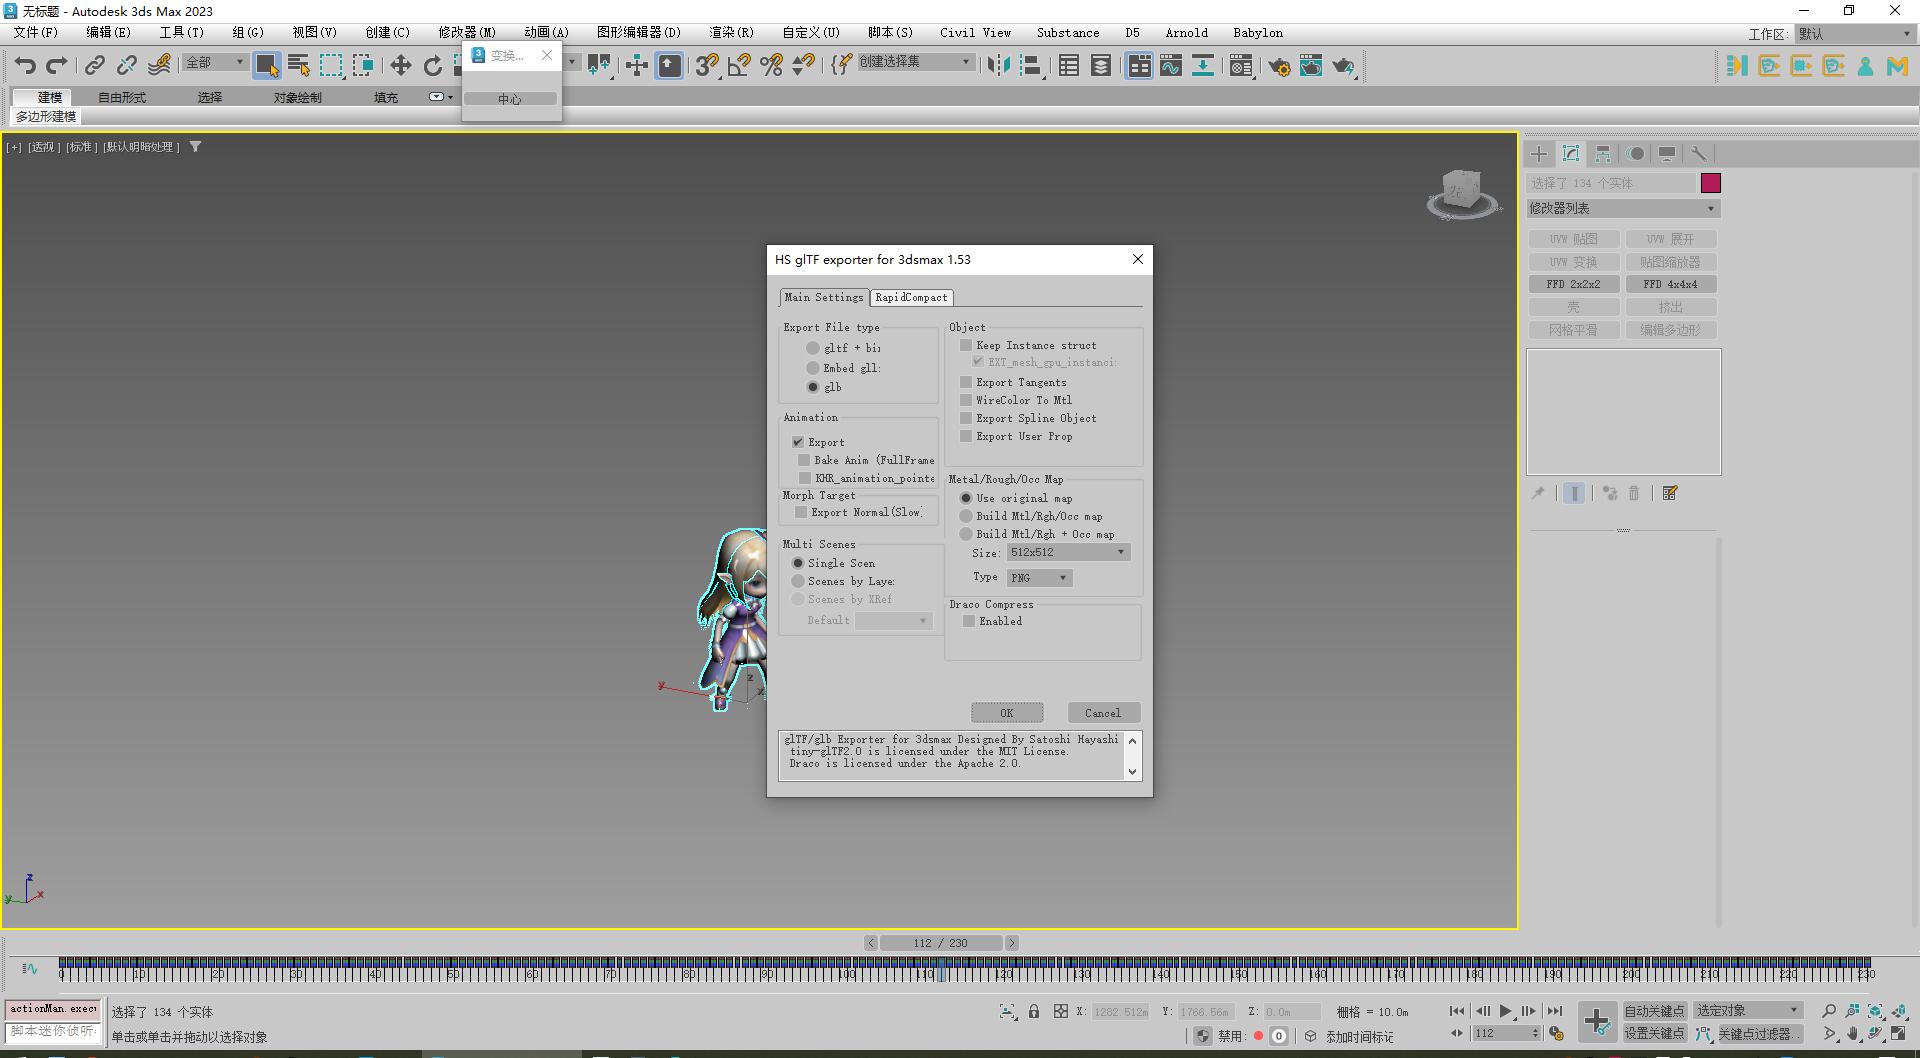Expand the modifier list dropdown
Screen dimensions: 1920x1058
[1623, 208]
